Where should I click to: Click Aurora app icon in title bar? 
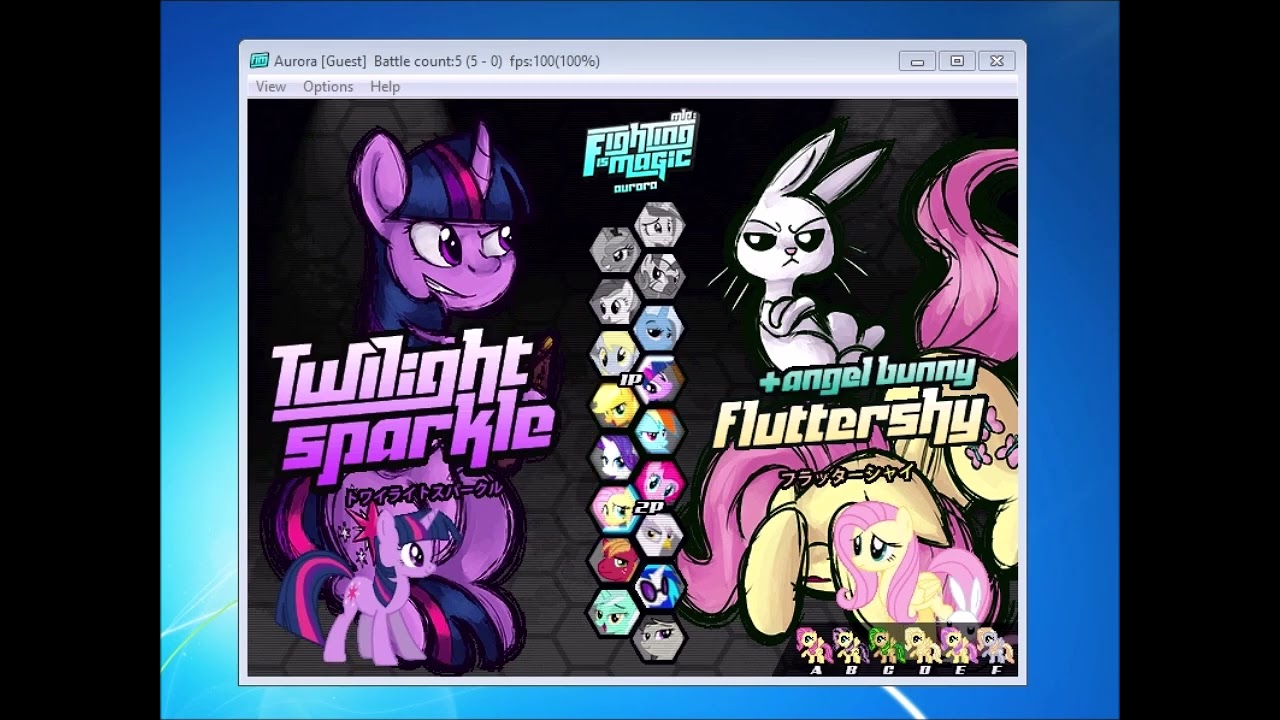(x=259, y=61)
